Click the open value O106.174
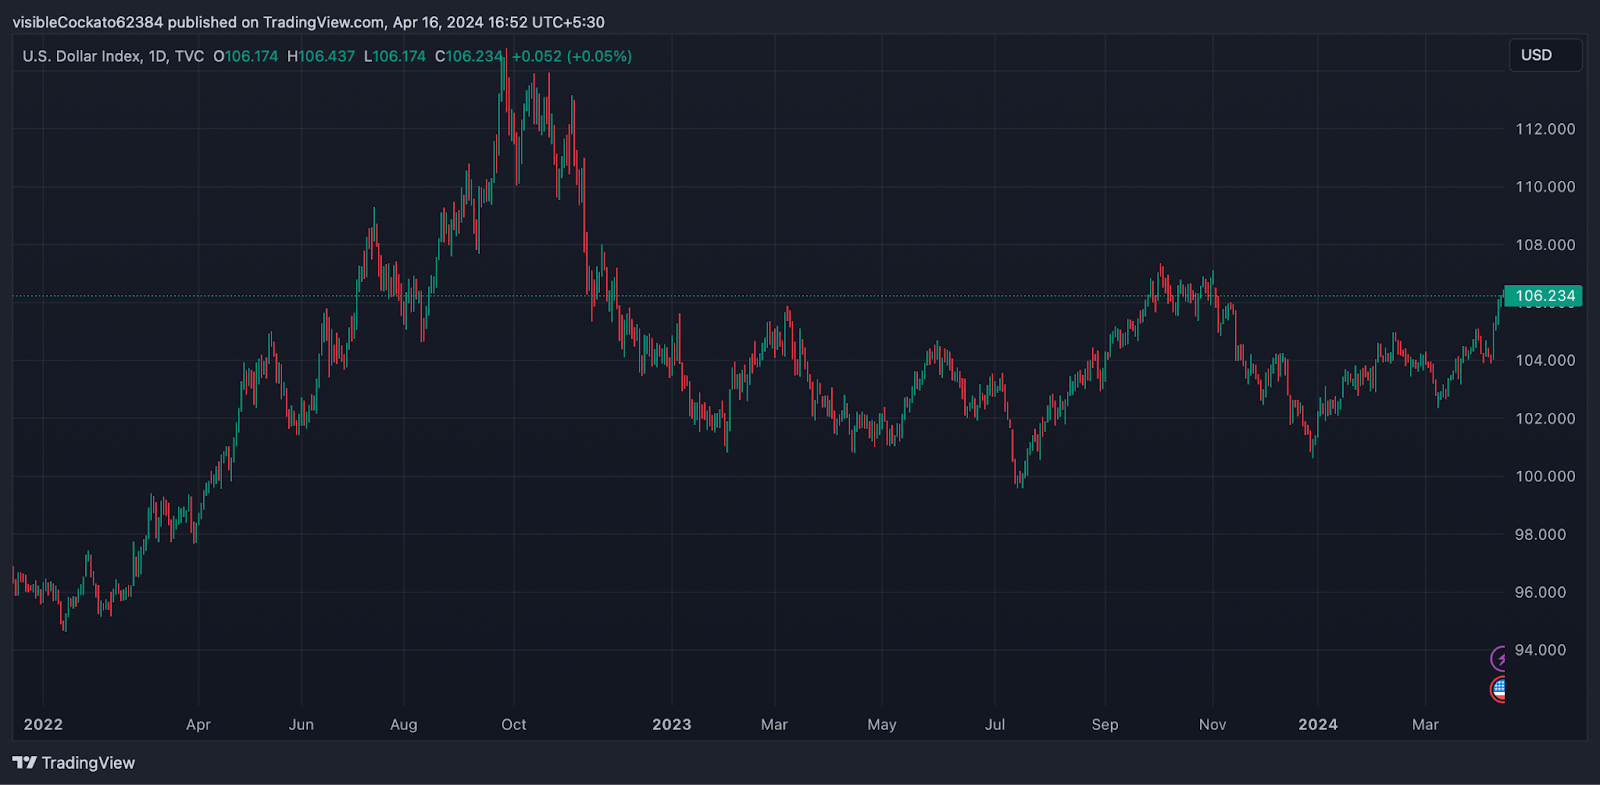The height and width of the screenshot is (785, 1600). pos(246,56)
